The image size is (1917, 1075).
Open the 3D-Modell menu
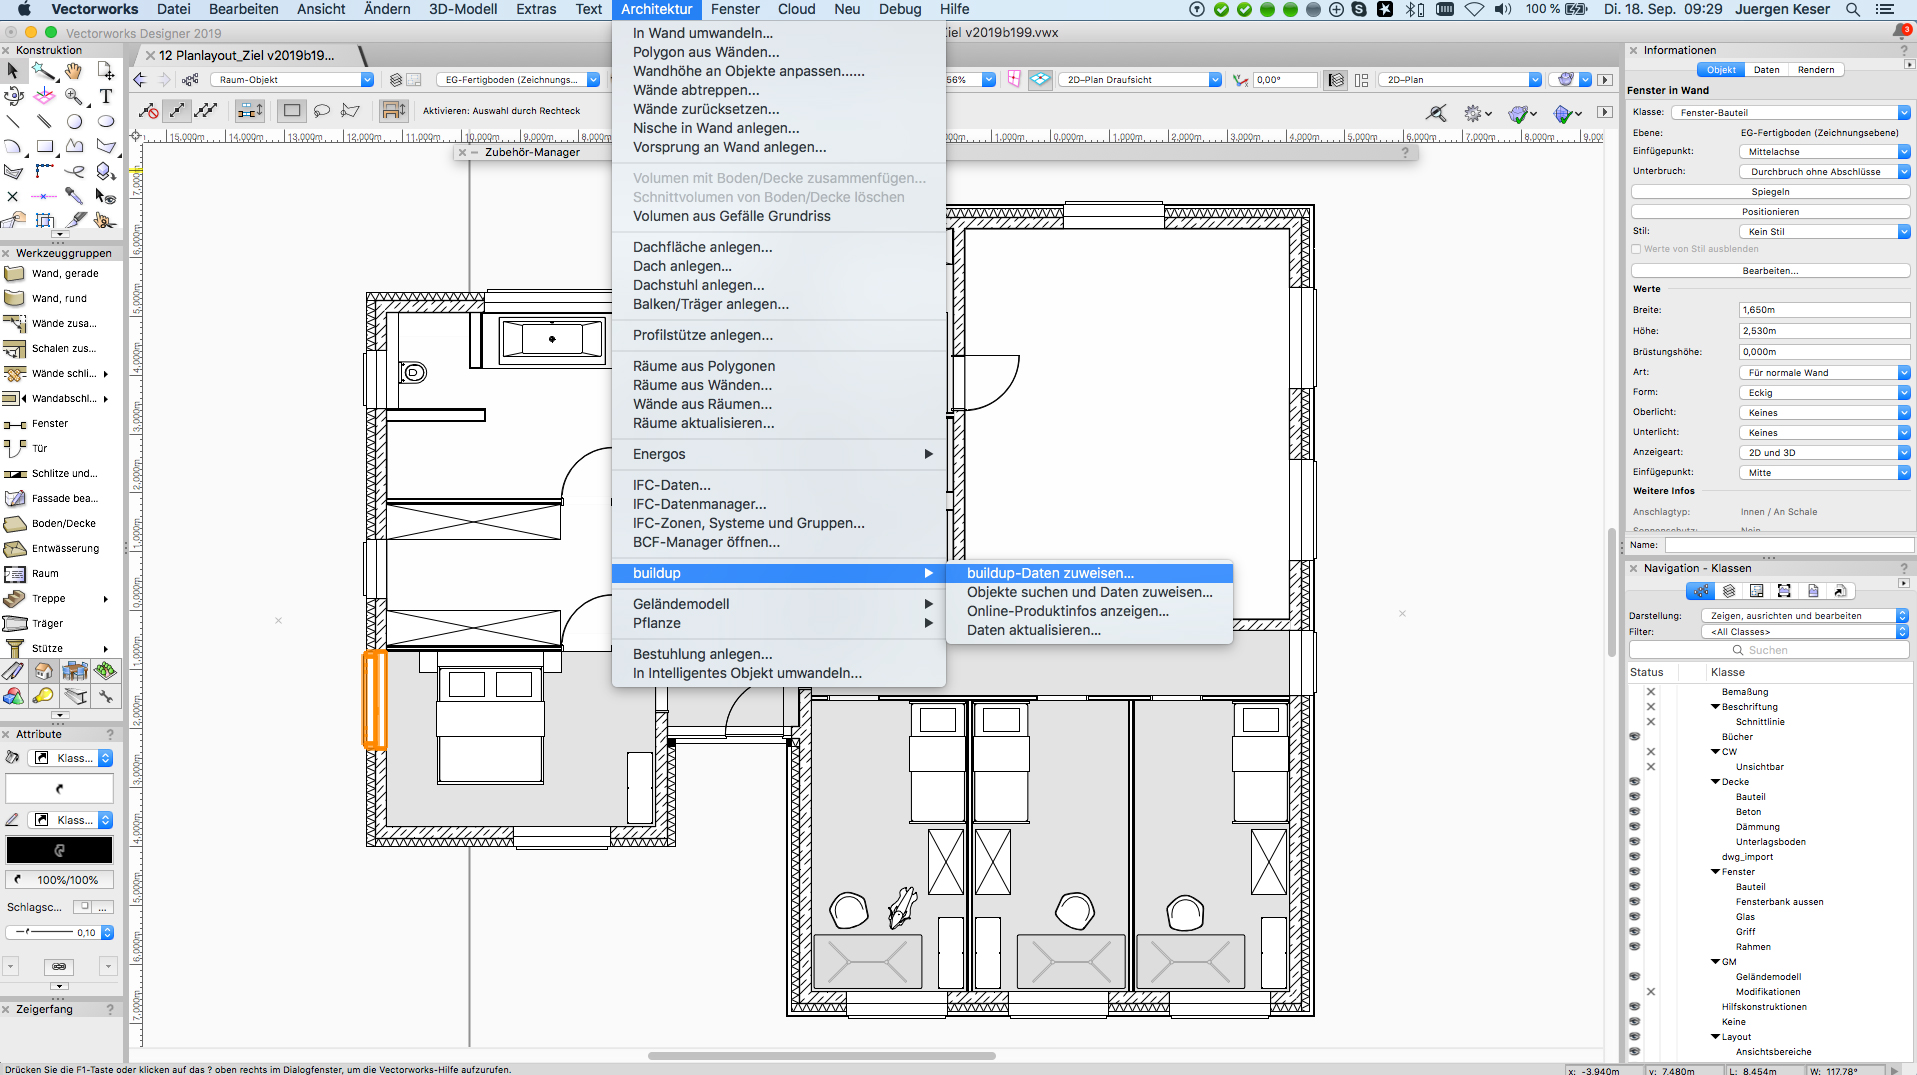(x=463, y=9)
